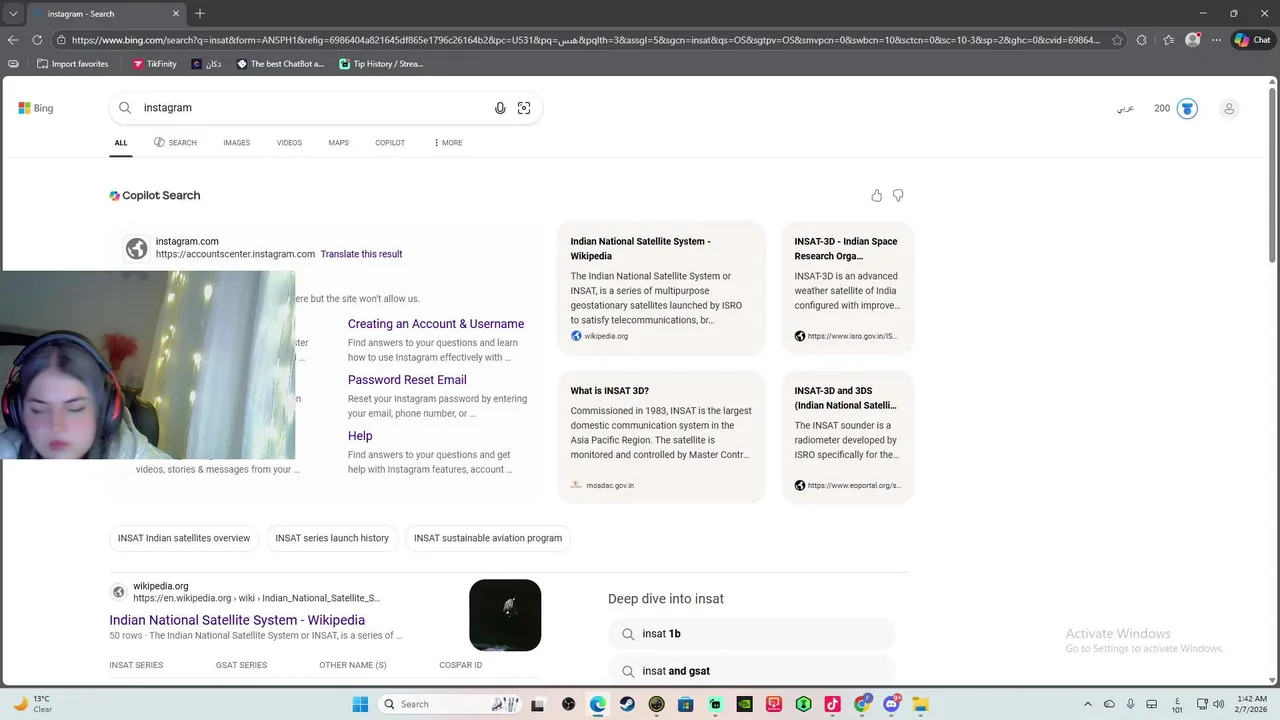
Task: Open clock and date 1:42 AM
Action: (x=1252, y=704)
